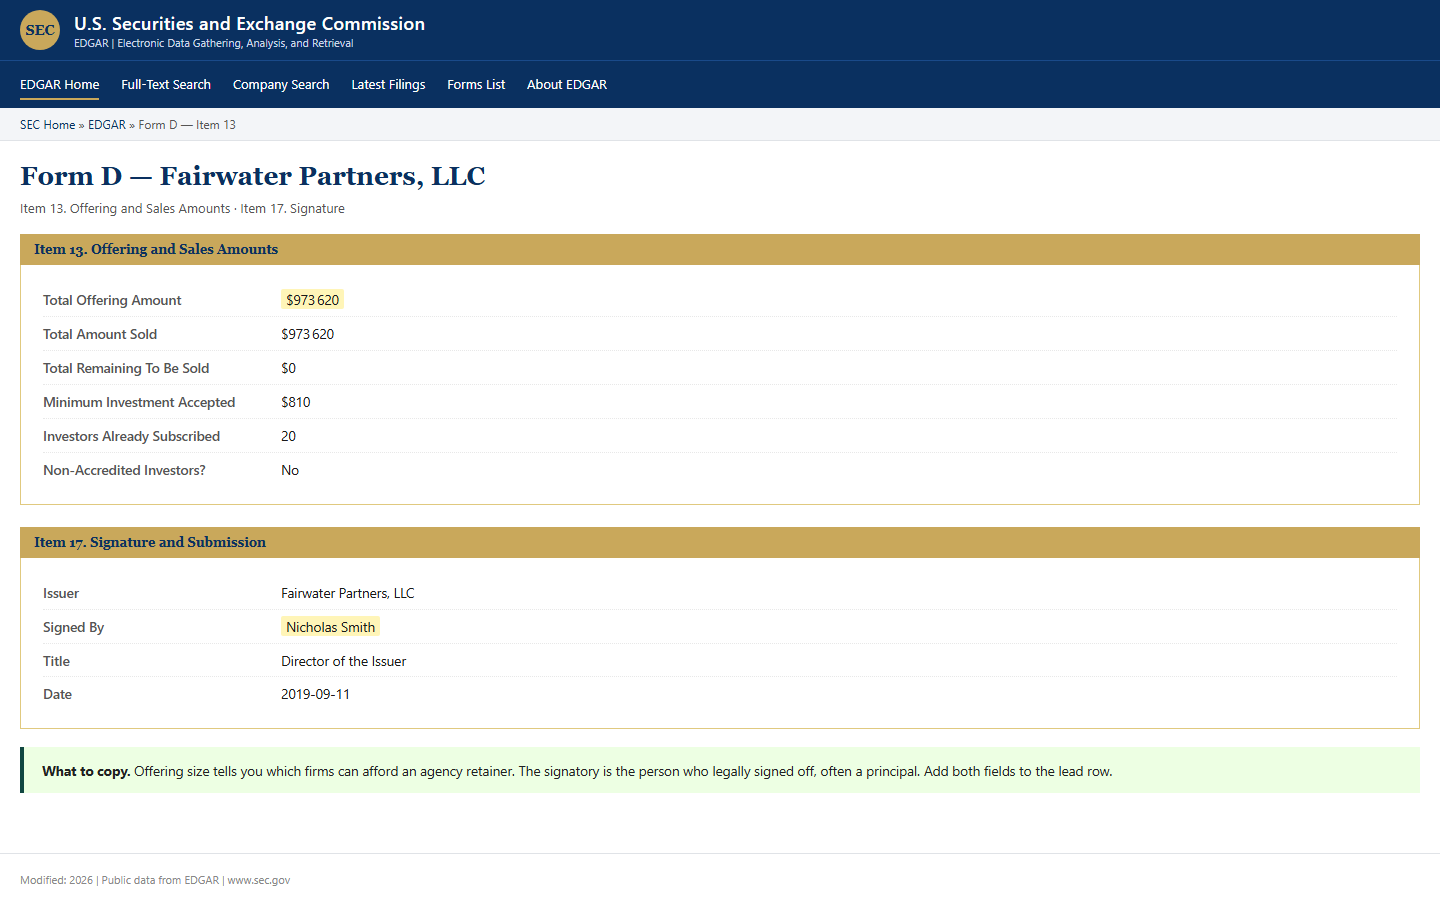Select title Director of the Issuer
This screenshot has width=1440, height=905.
[x=343, y=661]
